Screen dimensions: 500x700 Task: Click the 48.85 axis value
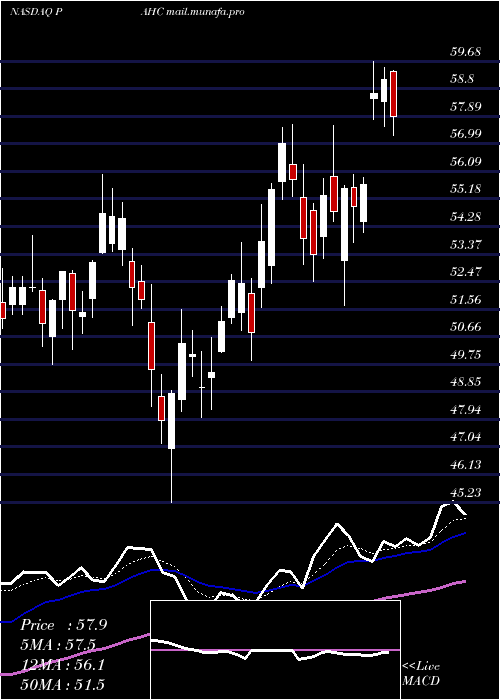pyautogui.click(x=466, y=382)
